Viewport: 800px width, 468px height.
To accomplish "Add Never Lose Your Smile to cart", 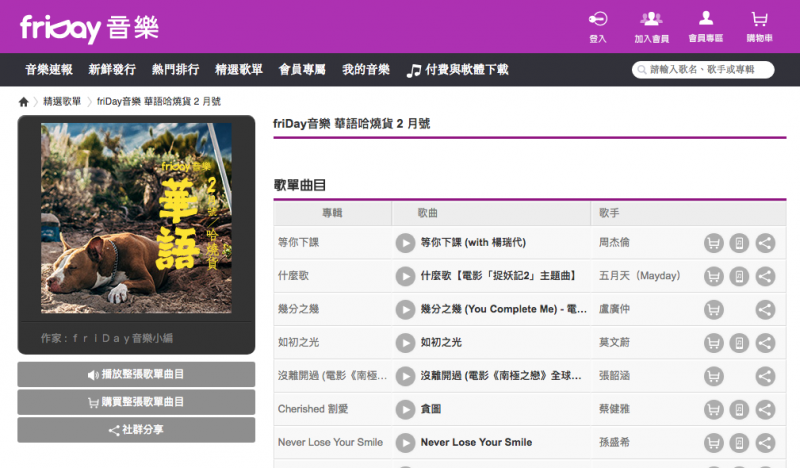I will tap(714, 442).
